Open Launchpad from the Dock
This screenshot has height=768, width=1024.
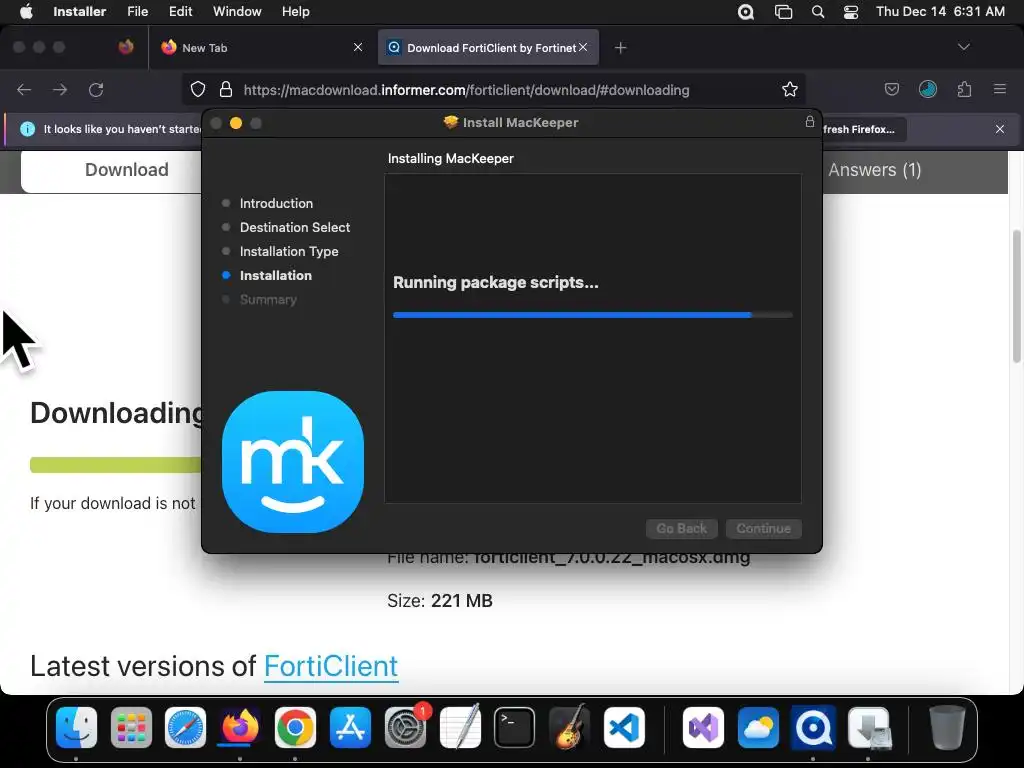tap(131, 727)
